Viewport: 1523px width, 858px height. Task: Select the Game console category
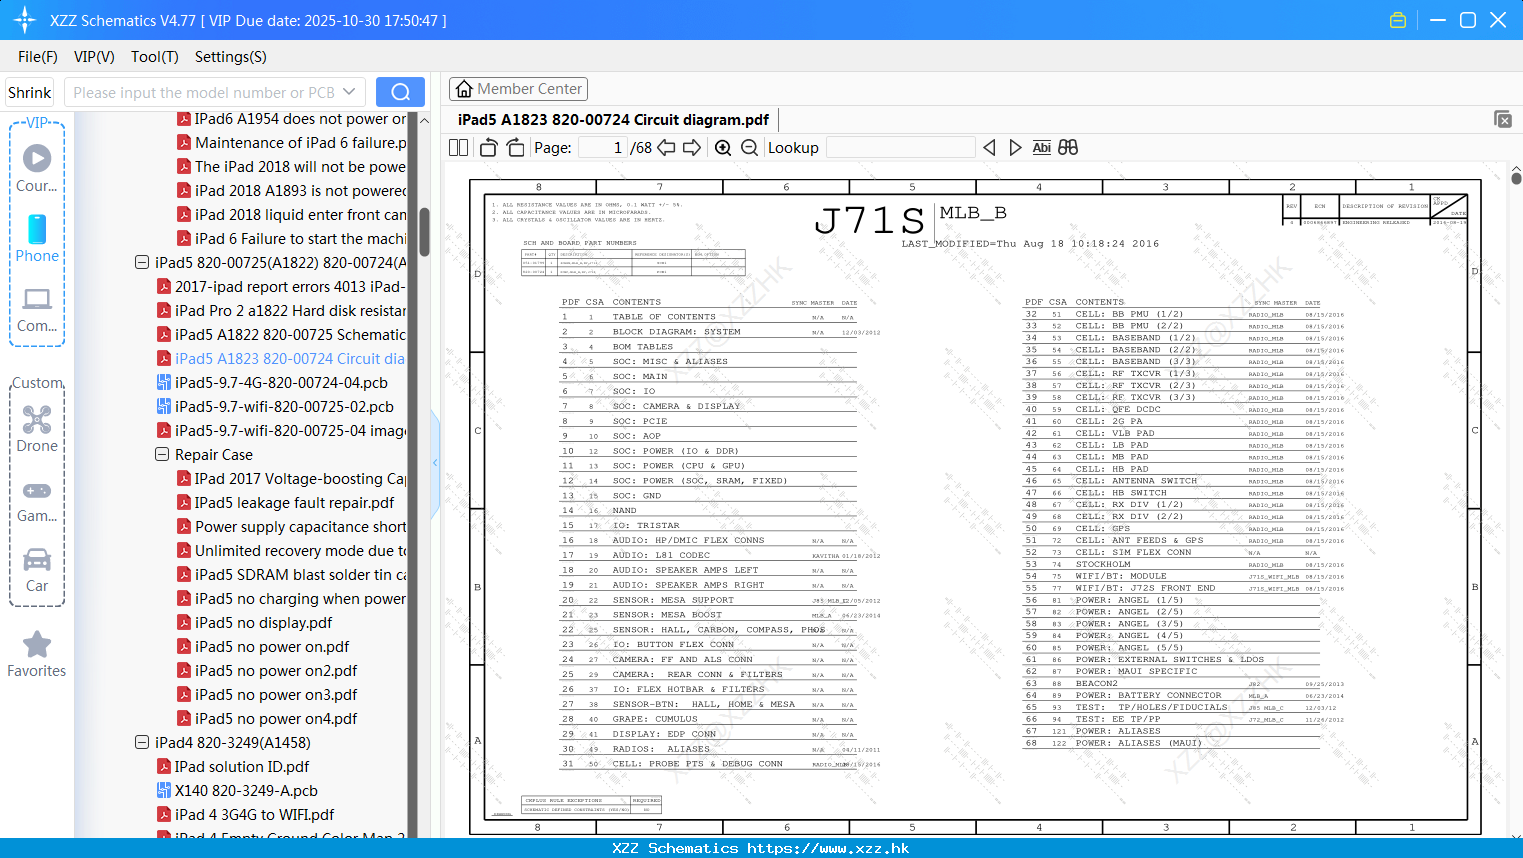click(x=37, y=500)
